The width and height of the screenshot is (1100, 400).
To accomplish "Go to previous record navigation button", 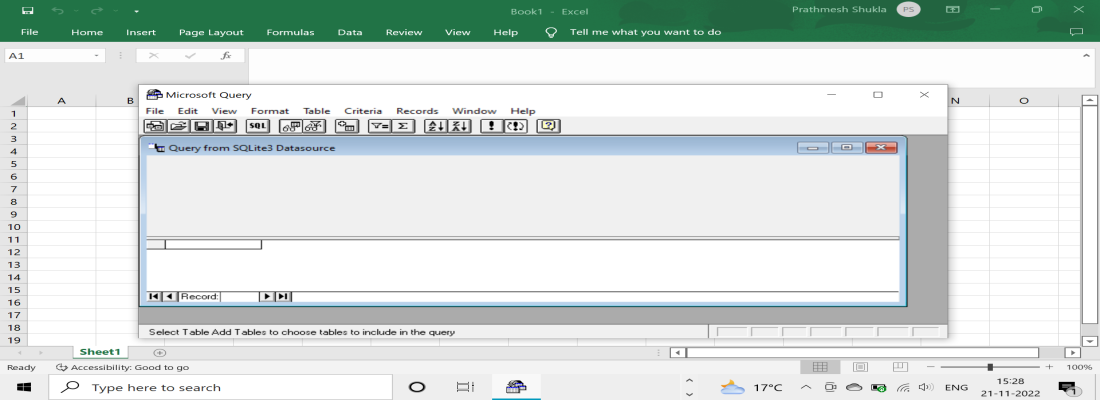I will [x=169, y=297].
